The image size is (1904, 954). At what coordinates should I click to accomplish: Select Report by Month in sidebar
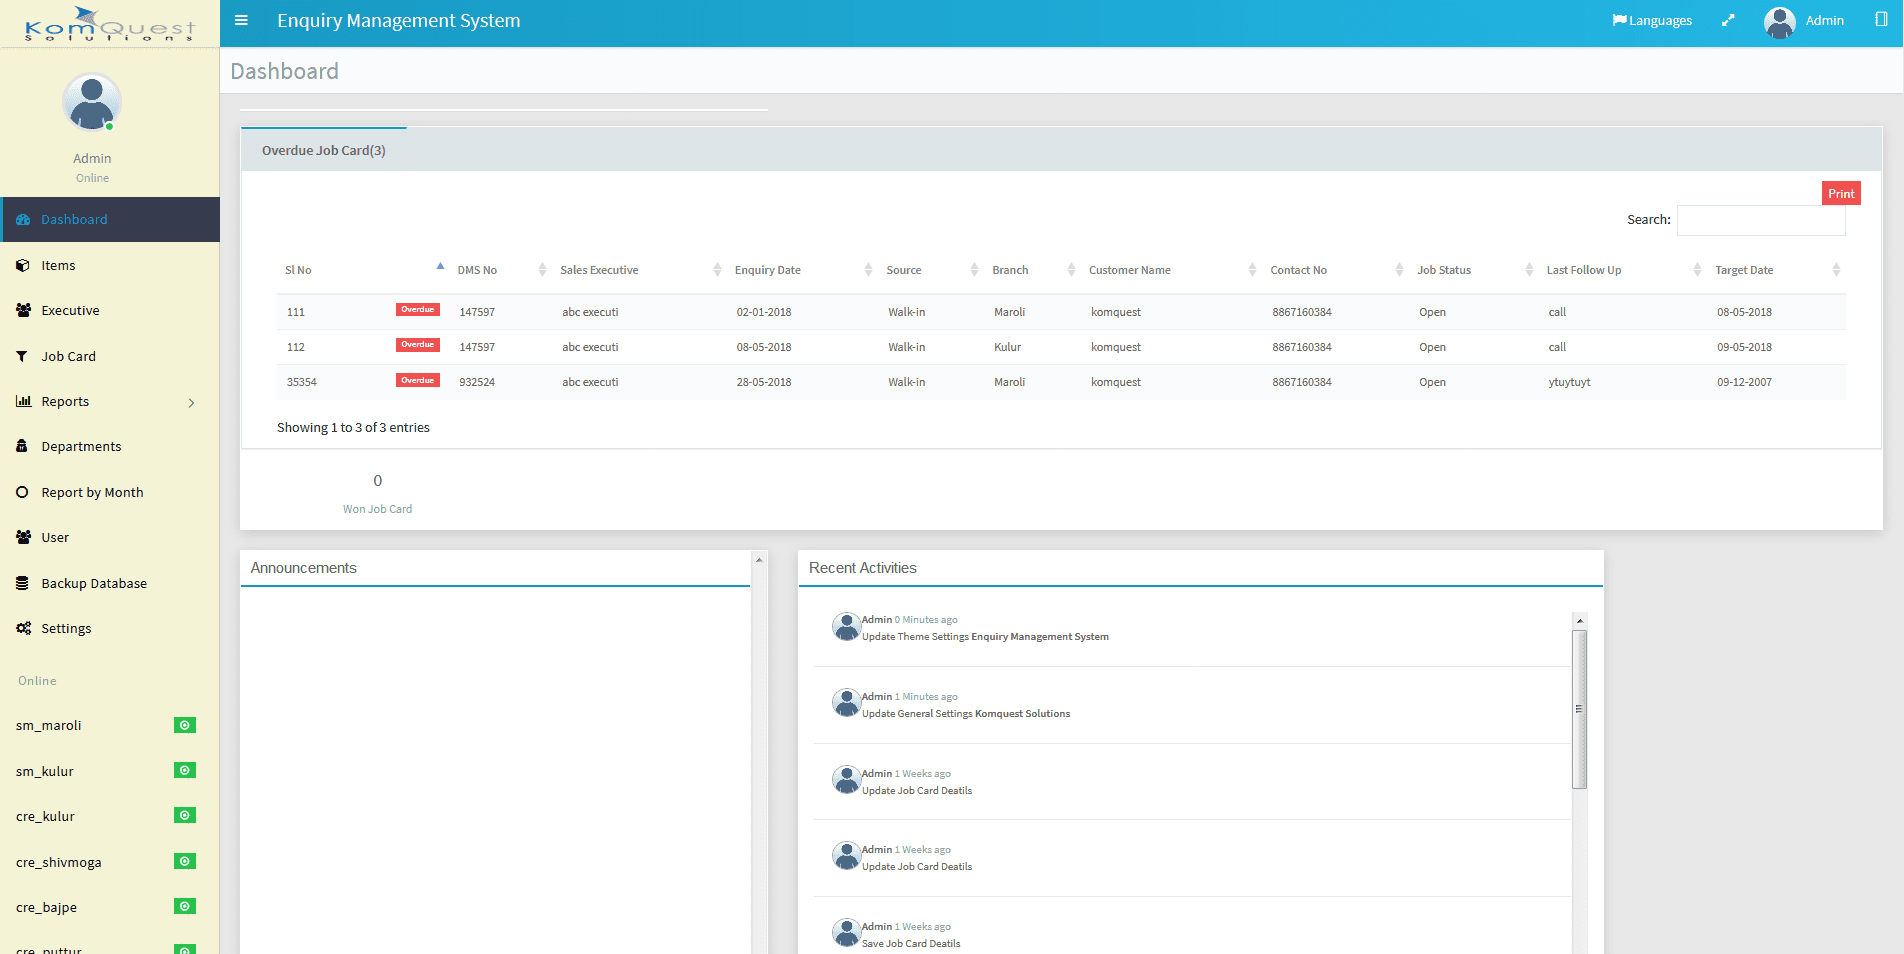tap(92, 492)
